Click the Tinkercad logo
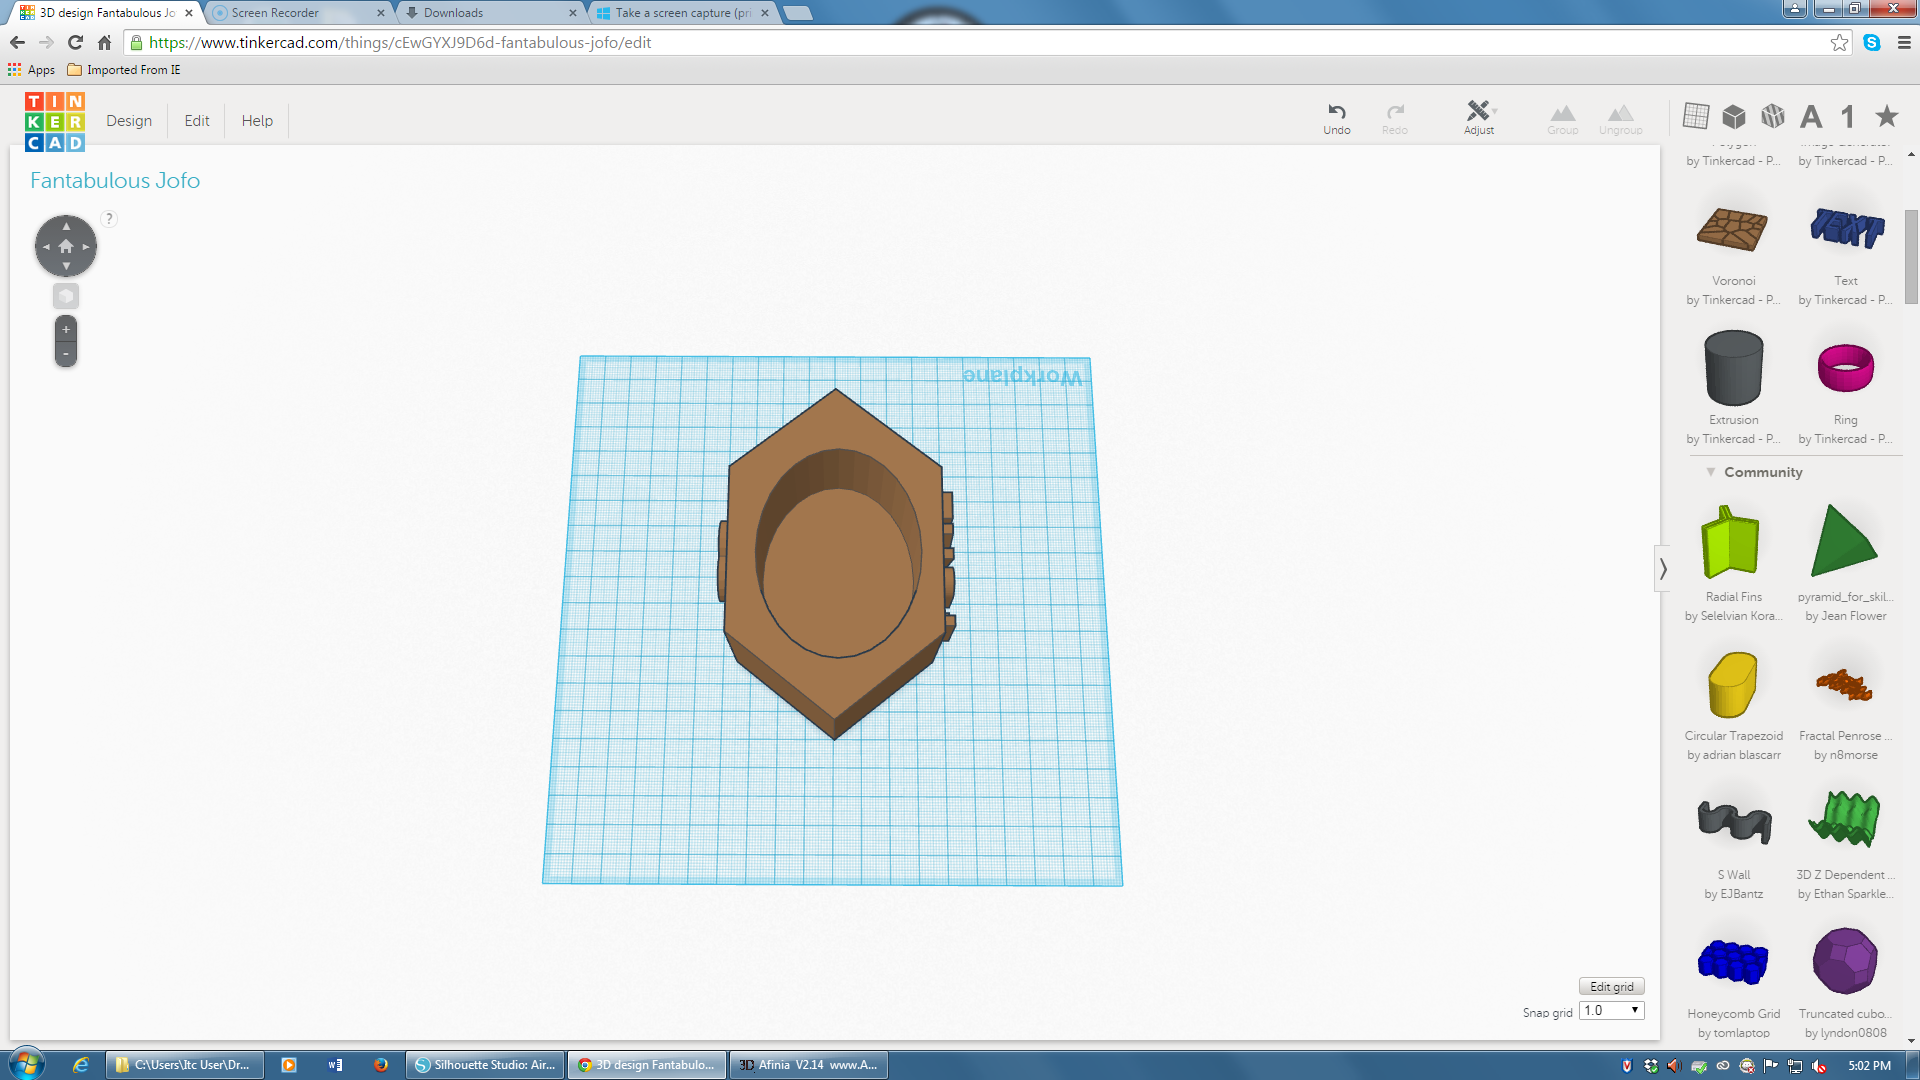1920x1080 pixels. click(55, 122)
